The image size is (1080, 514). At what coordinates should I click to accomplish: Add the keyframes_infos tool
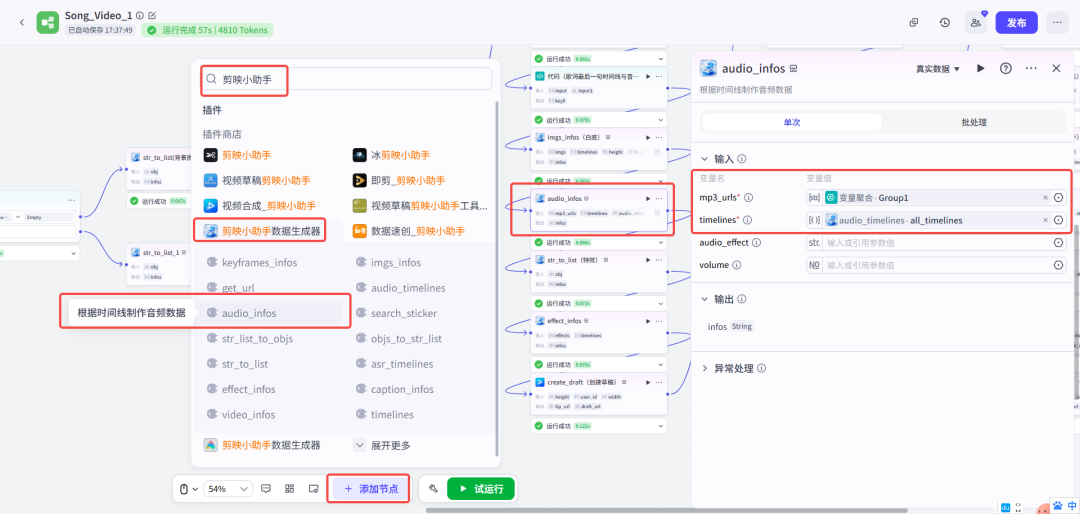tap(261, 263)
